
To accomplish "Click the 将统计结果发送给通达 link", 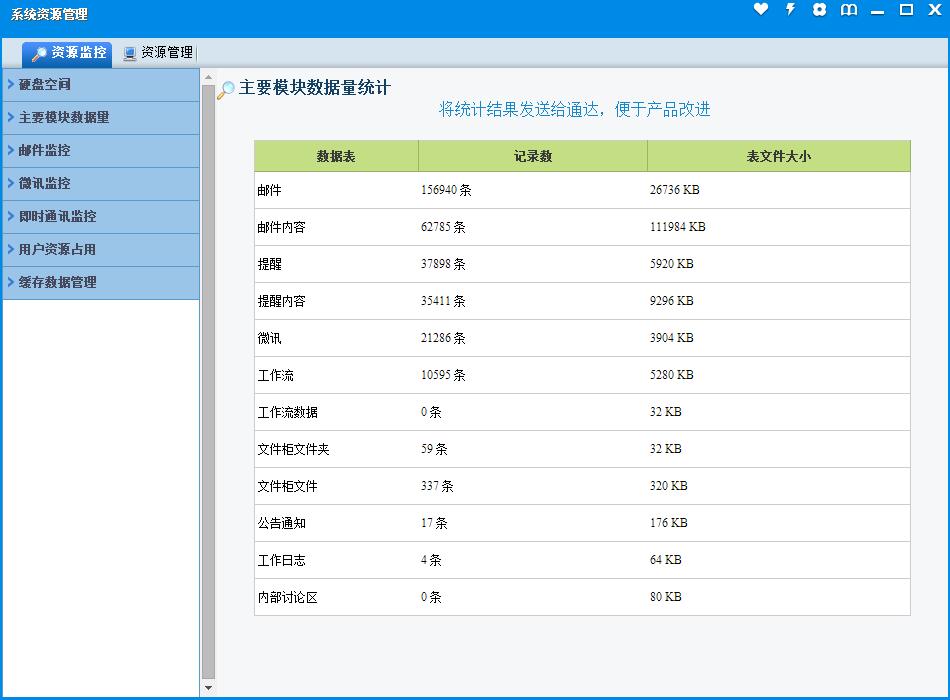I will (x=574, y=110).
